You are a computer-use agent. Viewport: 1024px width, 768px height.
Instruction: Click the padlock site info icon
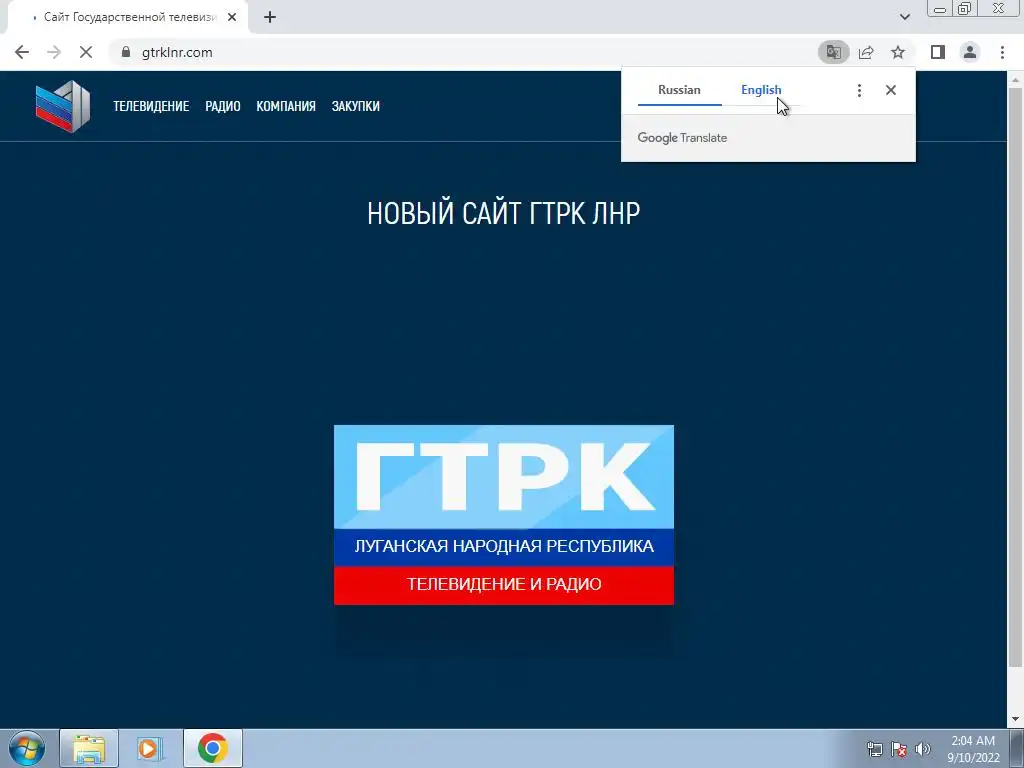click(x=126, y=52)
